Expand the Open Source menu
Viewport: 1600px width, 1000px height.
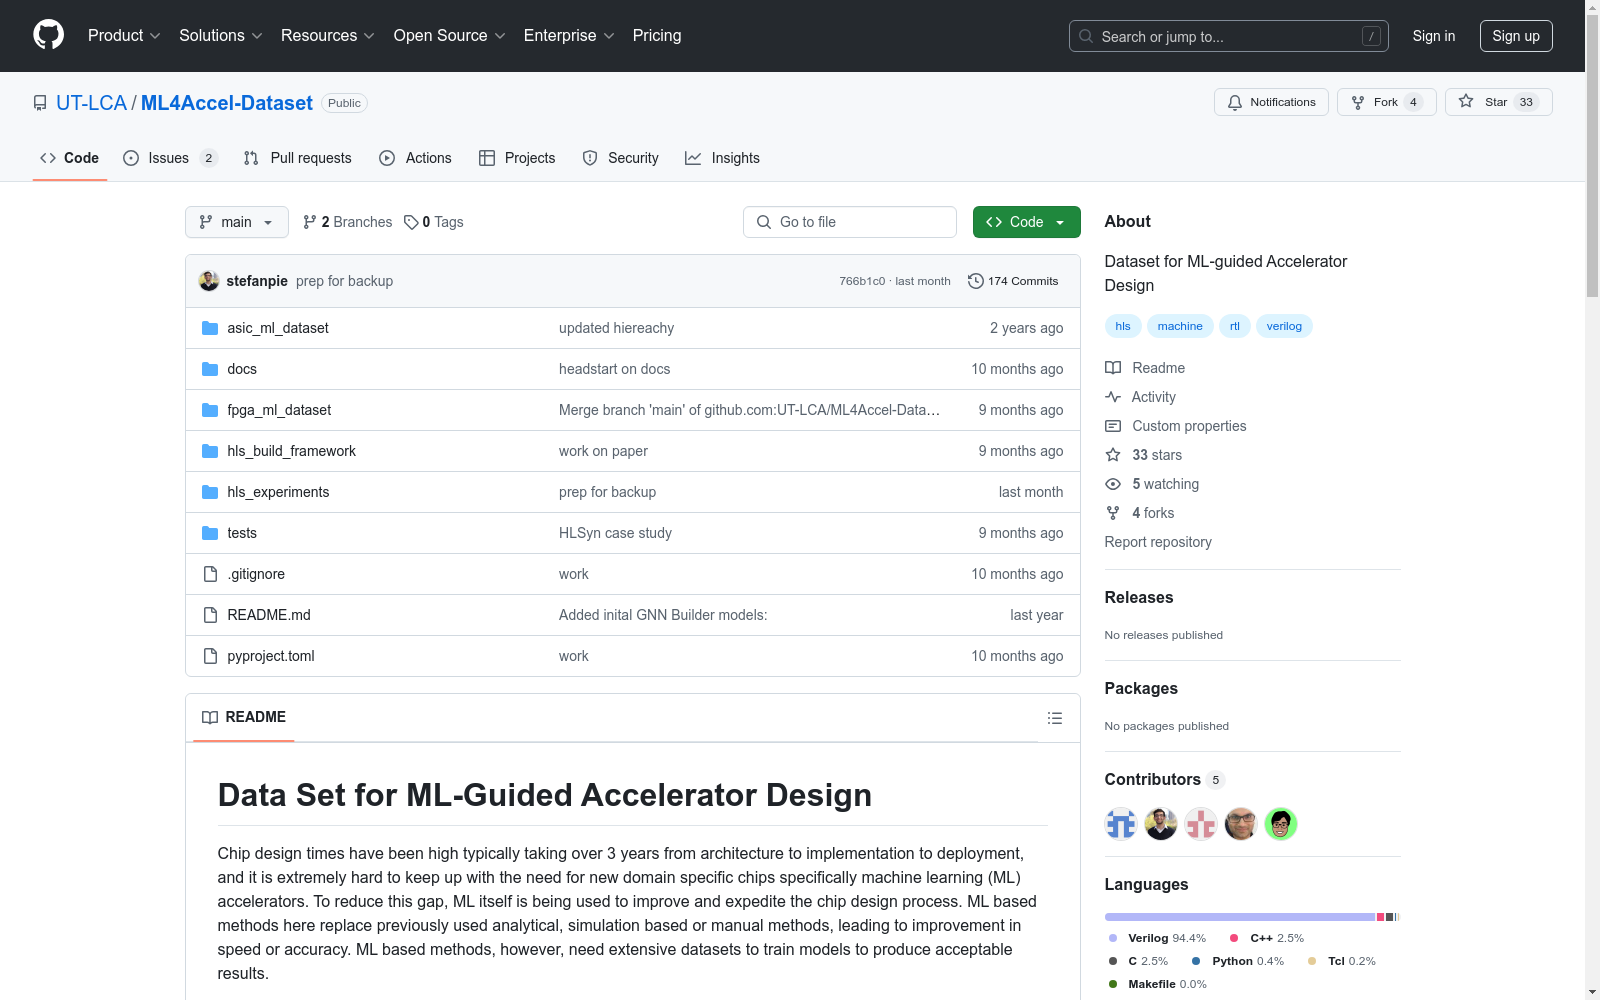(450, 36)
